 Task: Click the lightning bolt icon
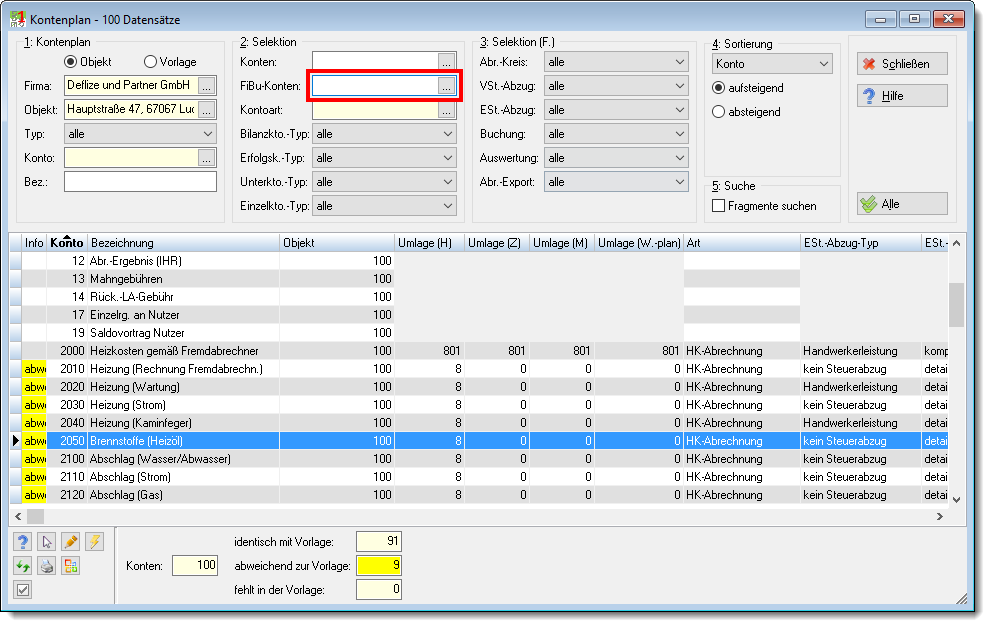tap(95, 542)
